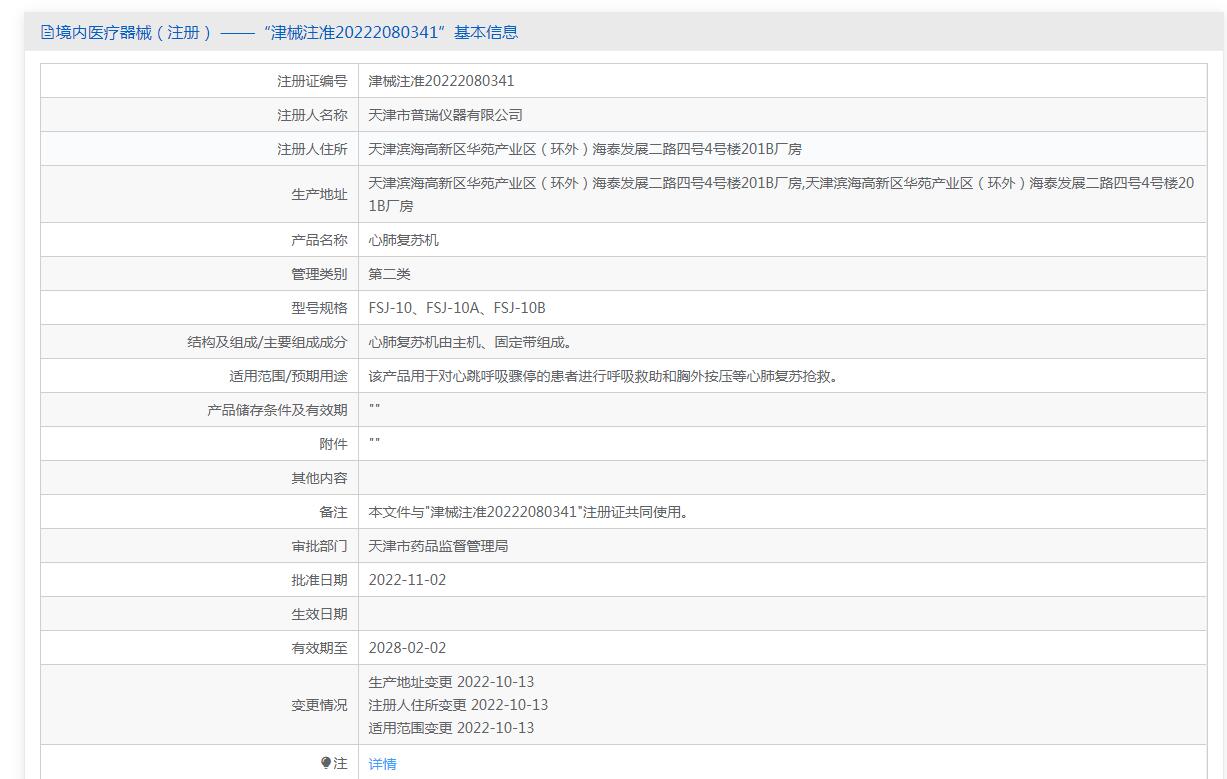
Task: Click the 产品名称 label
Action: [x=319, y=240]
